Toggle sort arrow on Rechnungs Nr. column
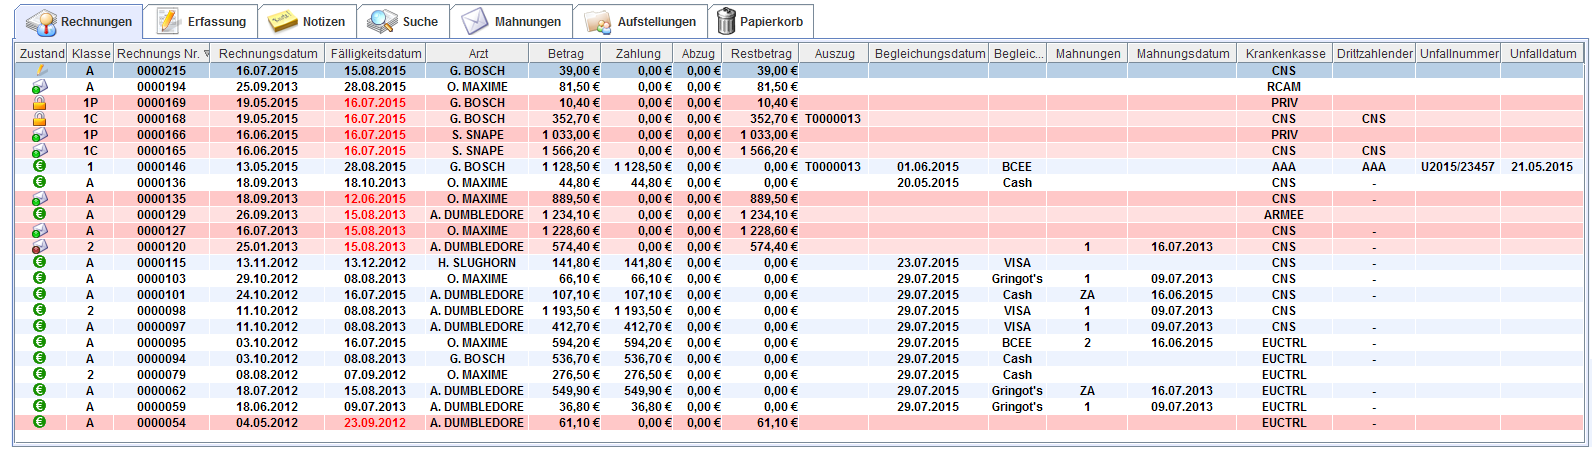This screenshot has height=453, width=1595. [x=206, y=54]
